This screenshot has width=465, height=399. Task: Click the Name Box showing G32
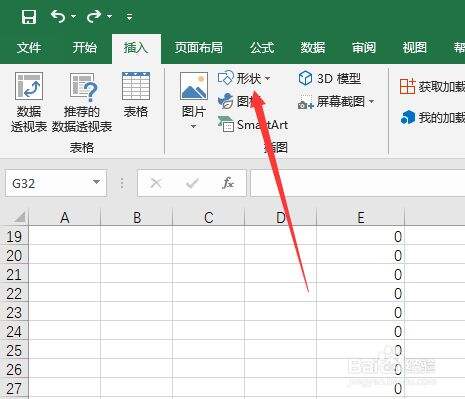click(49, 183)
